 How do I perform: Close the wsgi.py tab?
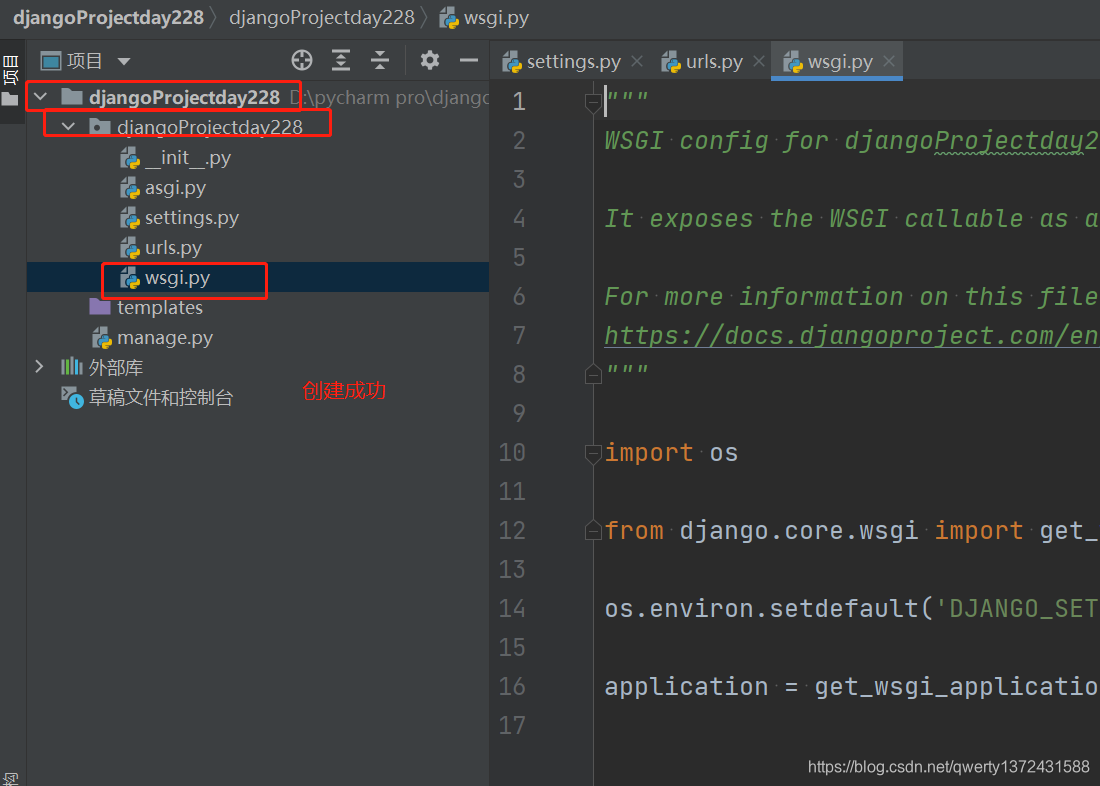889,61
